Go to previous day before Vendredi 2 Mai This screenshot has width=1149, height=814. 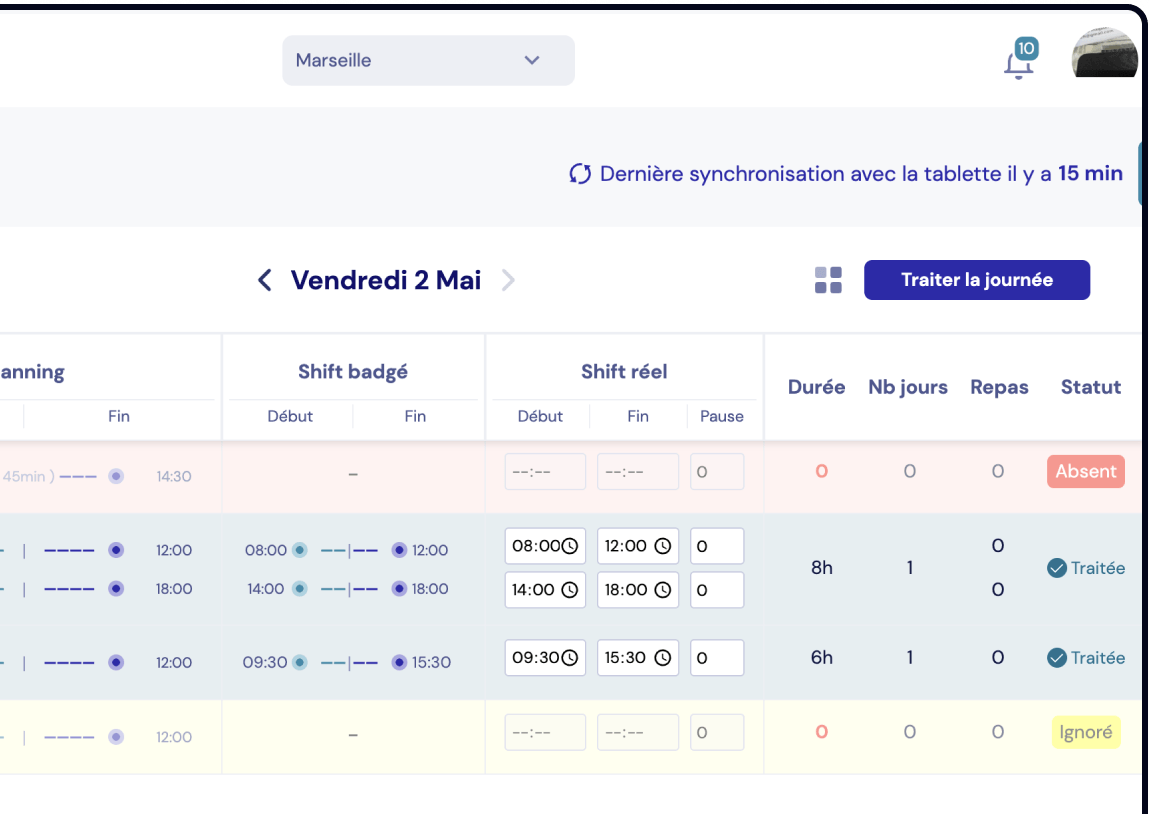pyautogui.click(x=265, y=280)
